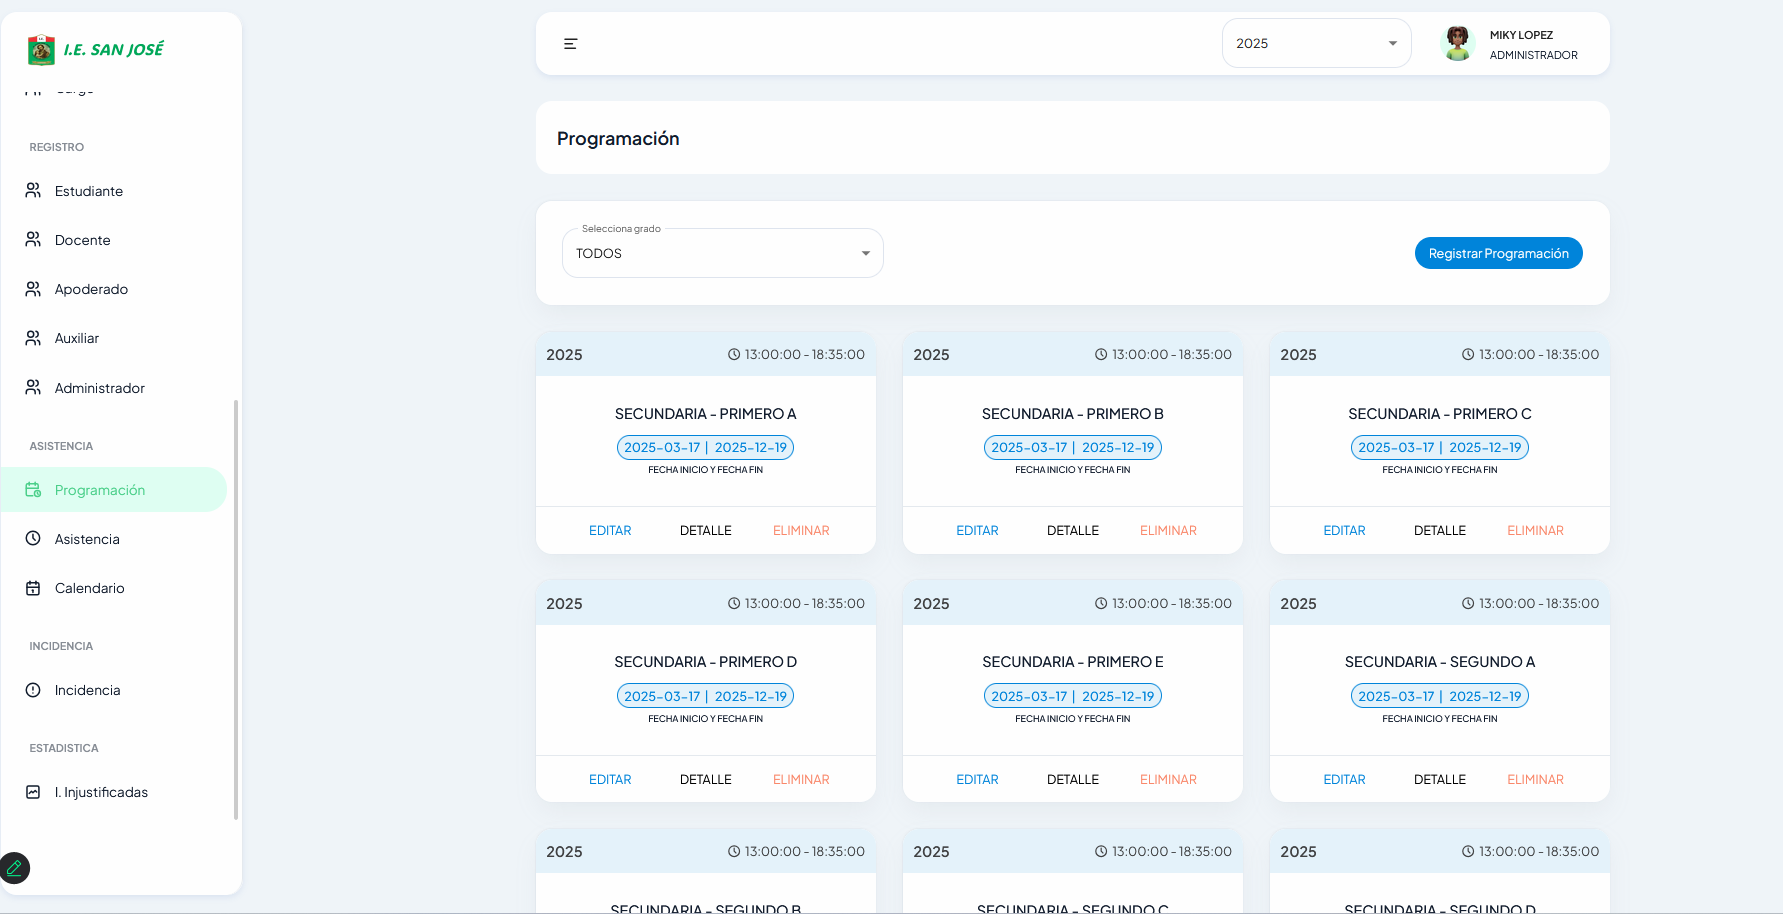
Task: Go to Apoderado menu item
Action: (91, 289)
